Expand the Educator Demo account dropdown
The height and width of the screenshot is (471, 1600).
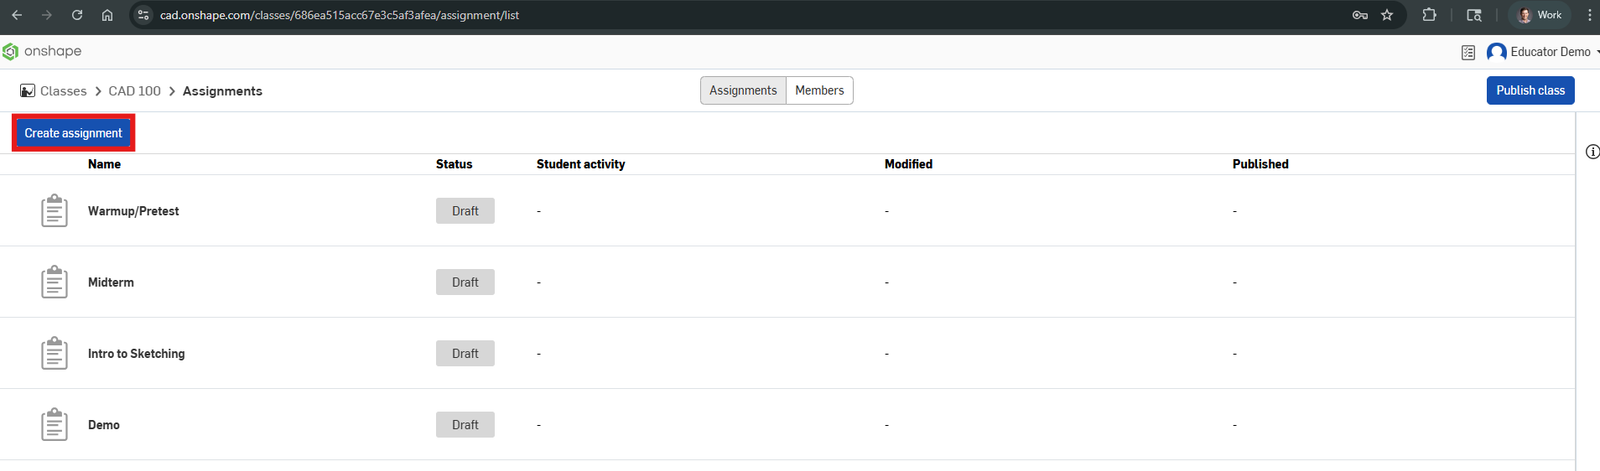click(1597, 52)
